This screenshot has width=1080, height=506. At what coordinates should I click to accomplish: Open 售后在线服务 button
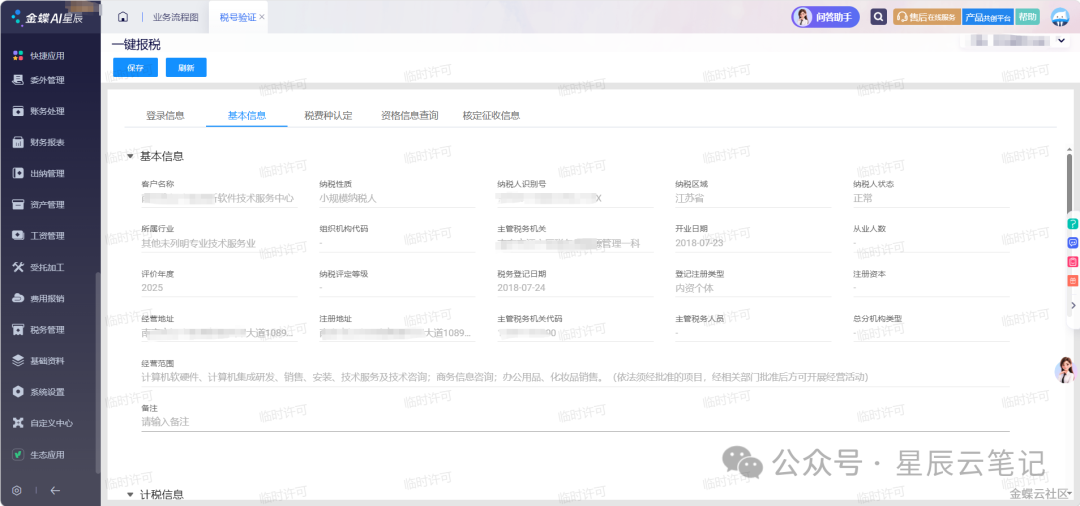(926, 17)
